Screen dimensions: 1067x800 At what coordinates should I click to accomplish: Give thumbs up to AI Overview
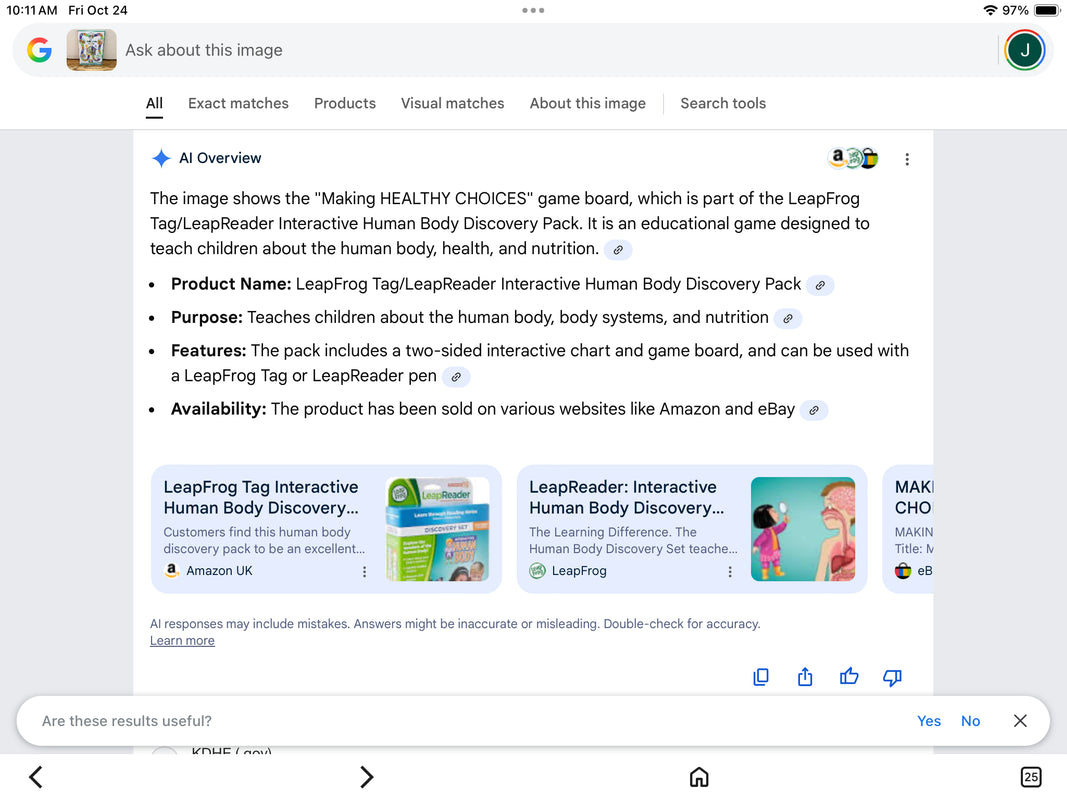(x=849, y=677)
